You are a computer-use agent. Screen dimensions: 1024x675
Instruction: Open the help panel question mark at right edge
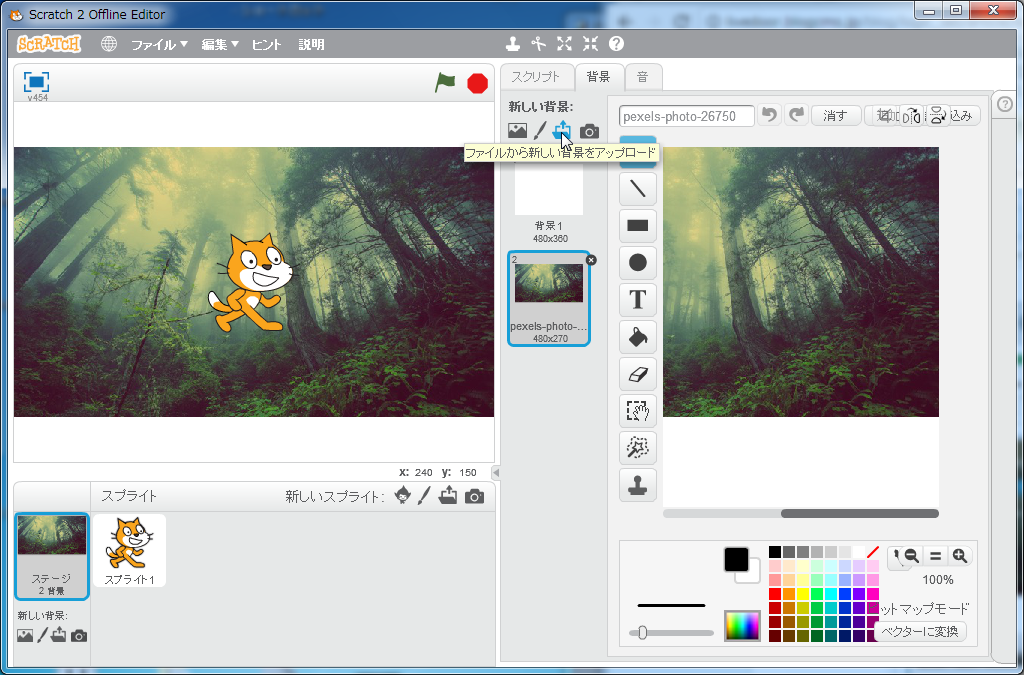pos(1005,104)
